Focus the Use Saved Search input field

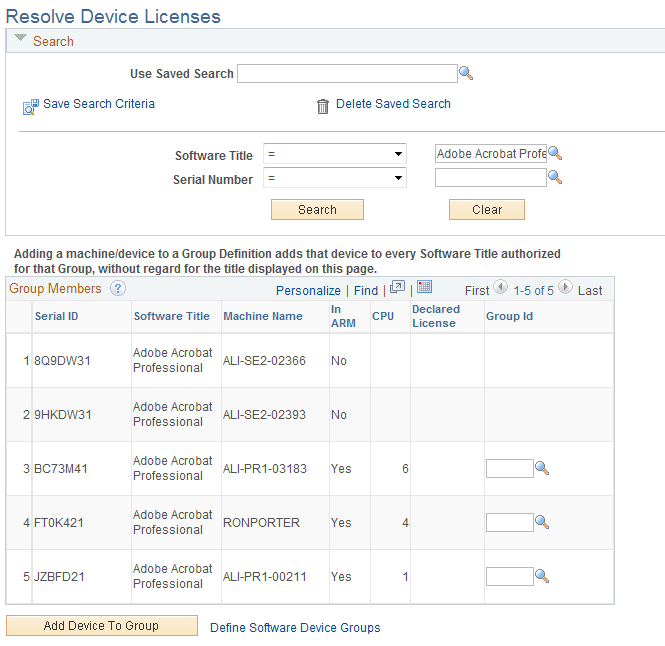347,73
